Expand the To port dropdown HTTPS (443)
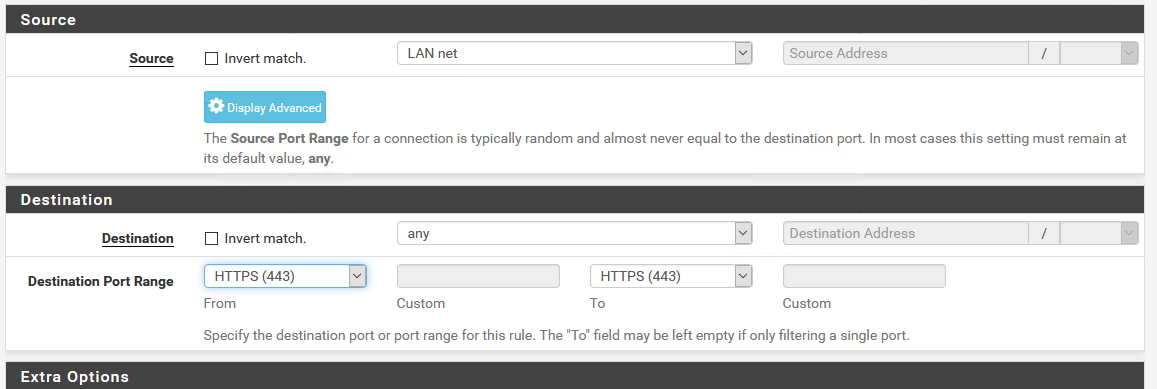 point(671,276)
